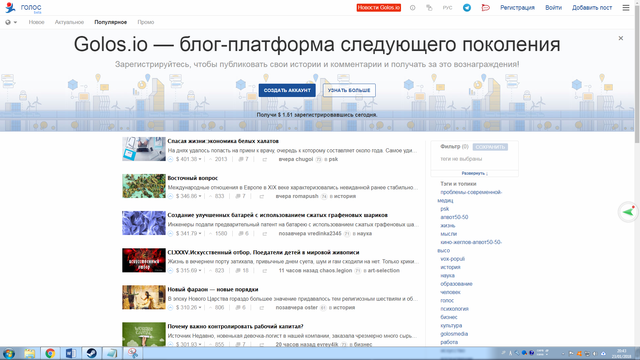Click the info circle icon in header
Viewport: 640px width, 360px height.
point(413,8)
